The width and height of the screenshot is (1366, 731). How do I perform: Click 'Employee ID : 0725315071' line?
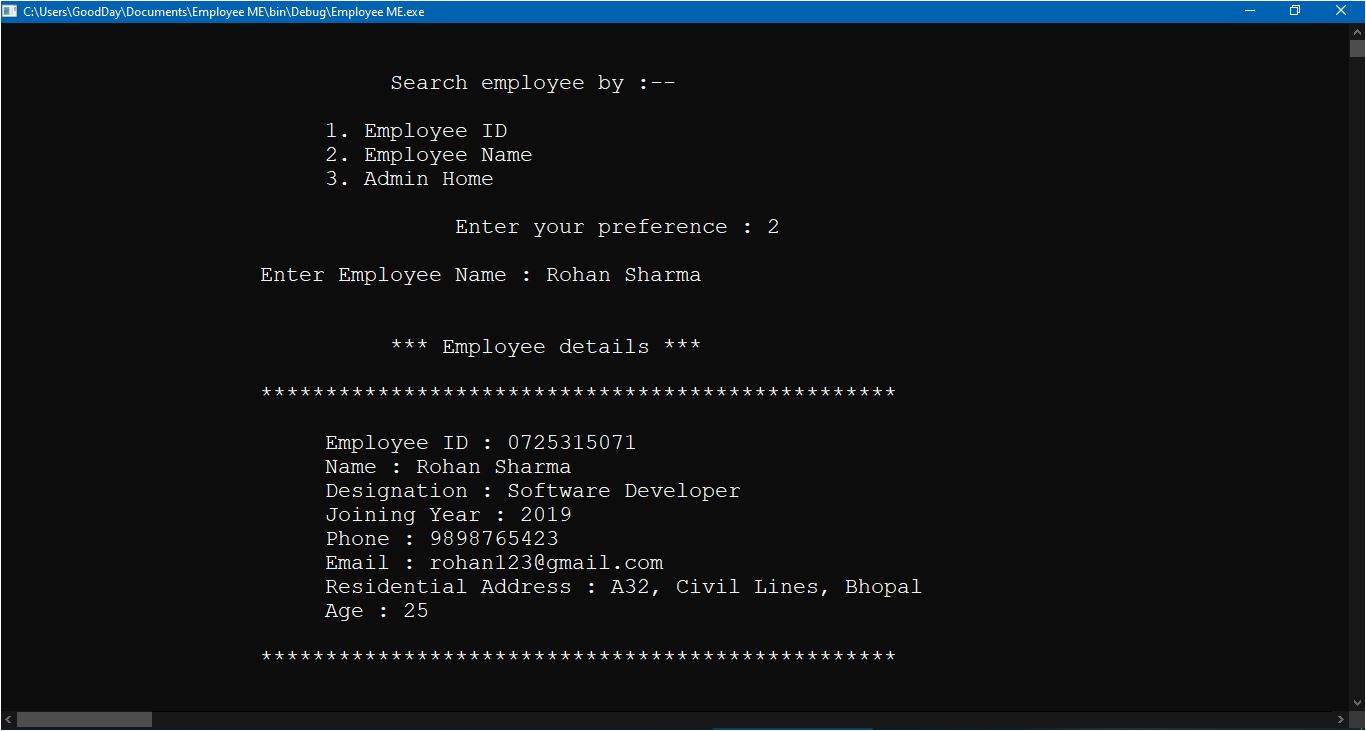pos(481,443)
